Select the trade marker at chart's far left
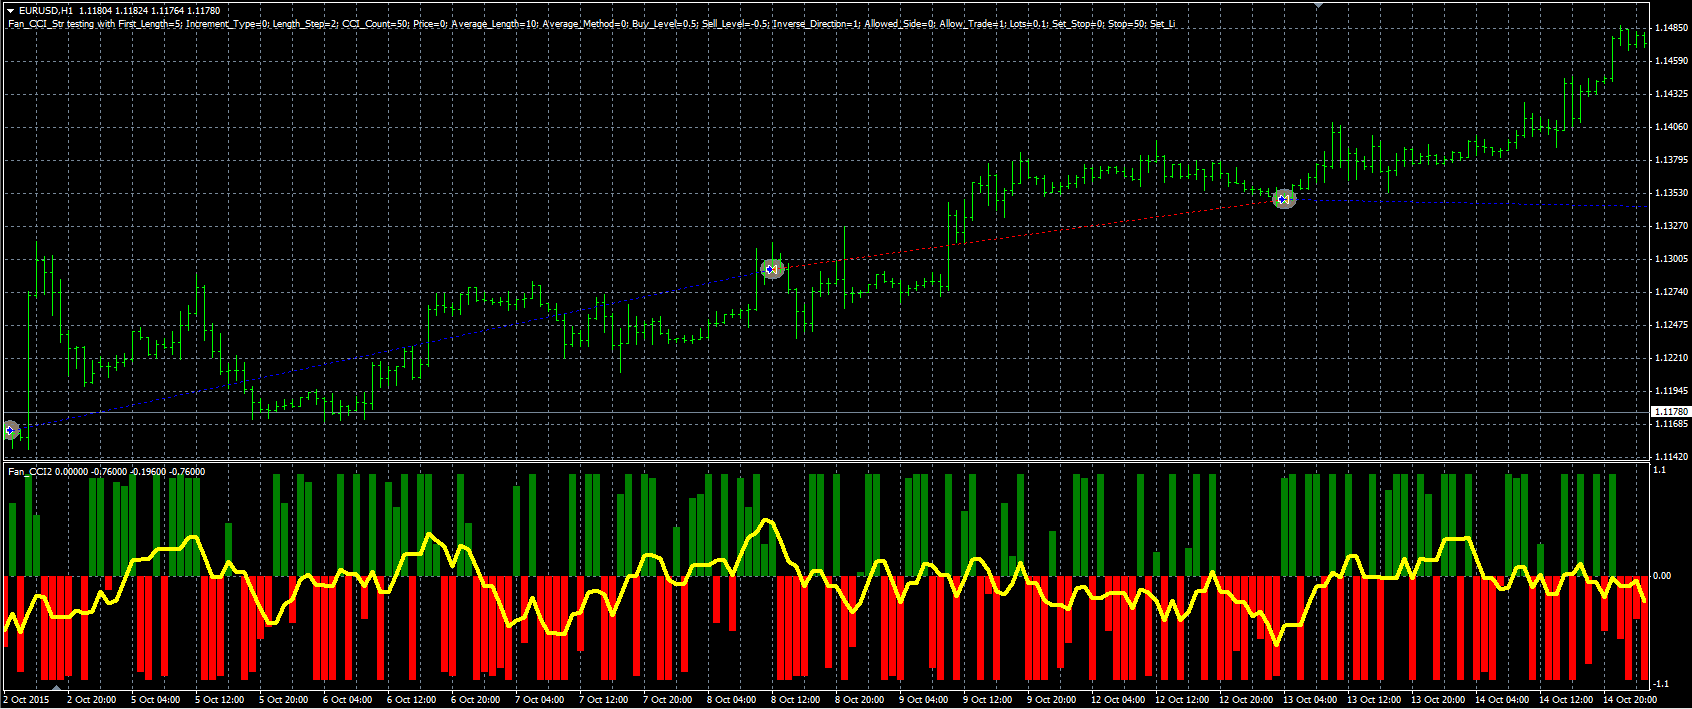The height and width of the screenshot is (709, 1692). coord(11,430)
